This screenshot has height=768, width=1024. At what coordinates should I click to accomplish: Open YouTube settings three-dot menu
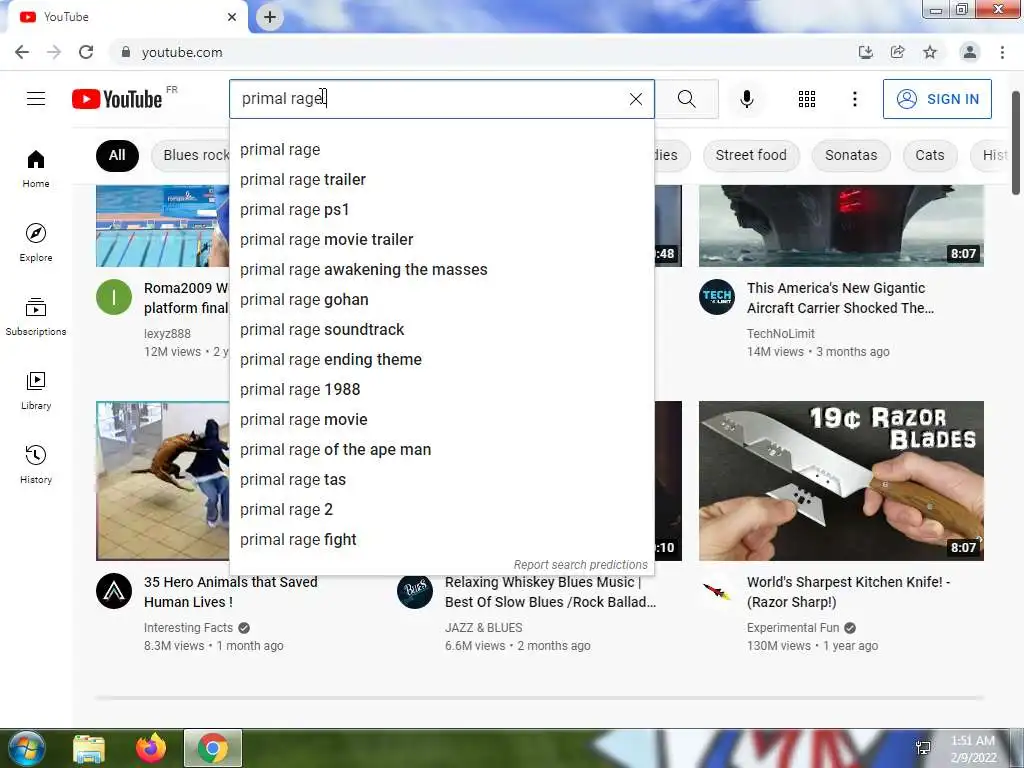click(854, 99)
